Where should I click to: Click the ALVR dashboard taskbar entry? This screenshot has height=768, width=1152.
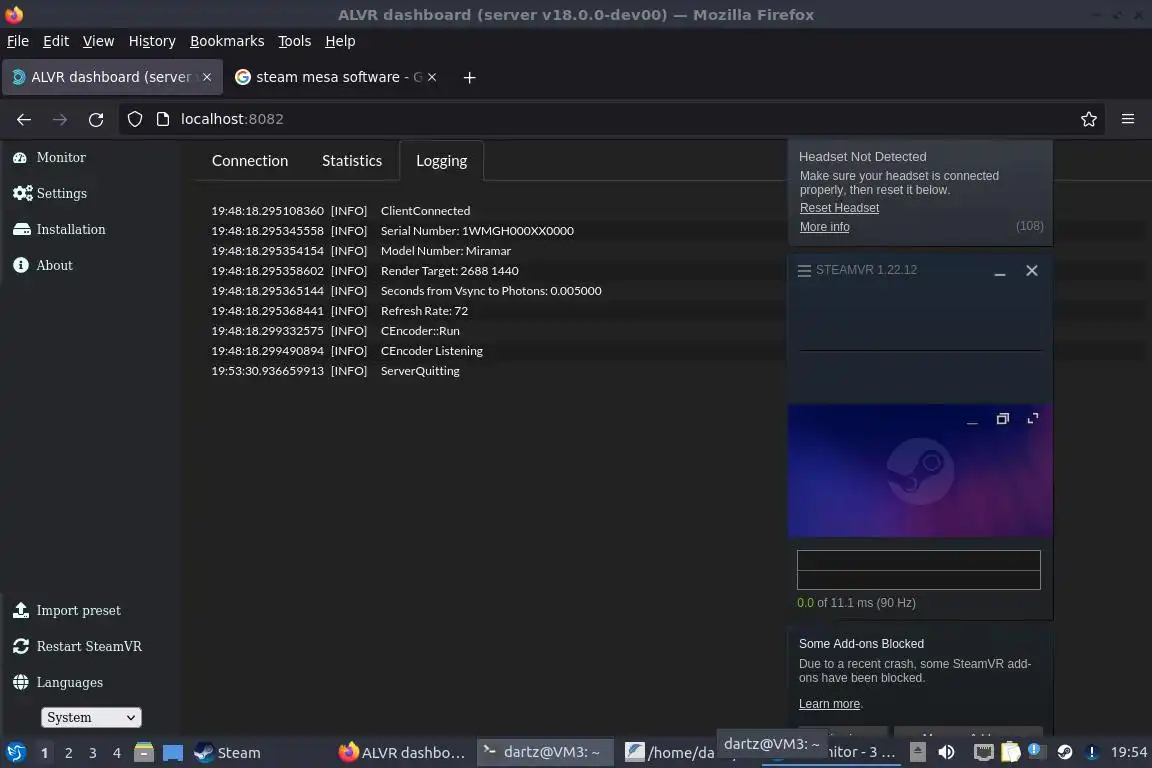[403, 753]
